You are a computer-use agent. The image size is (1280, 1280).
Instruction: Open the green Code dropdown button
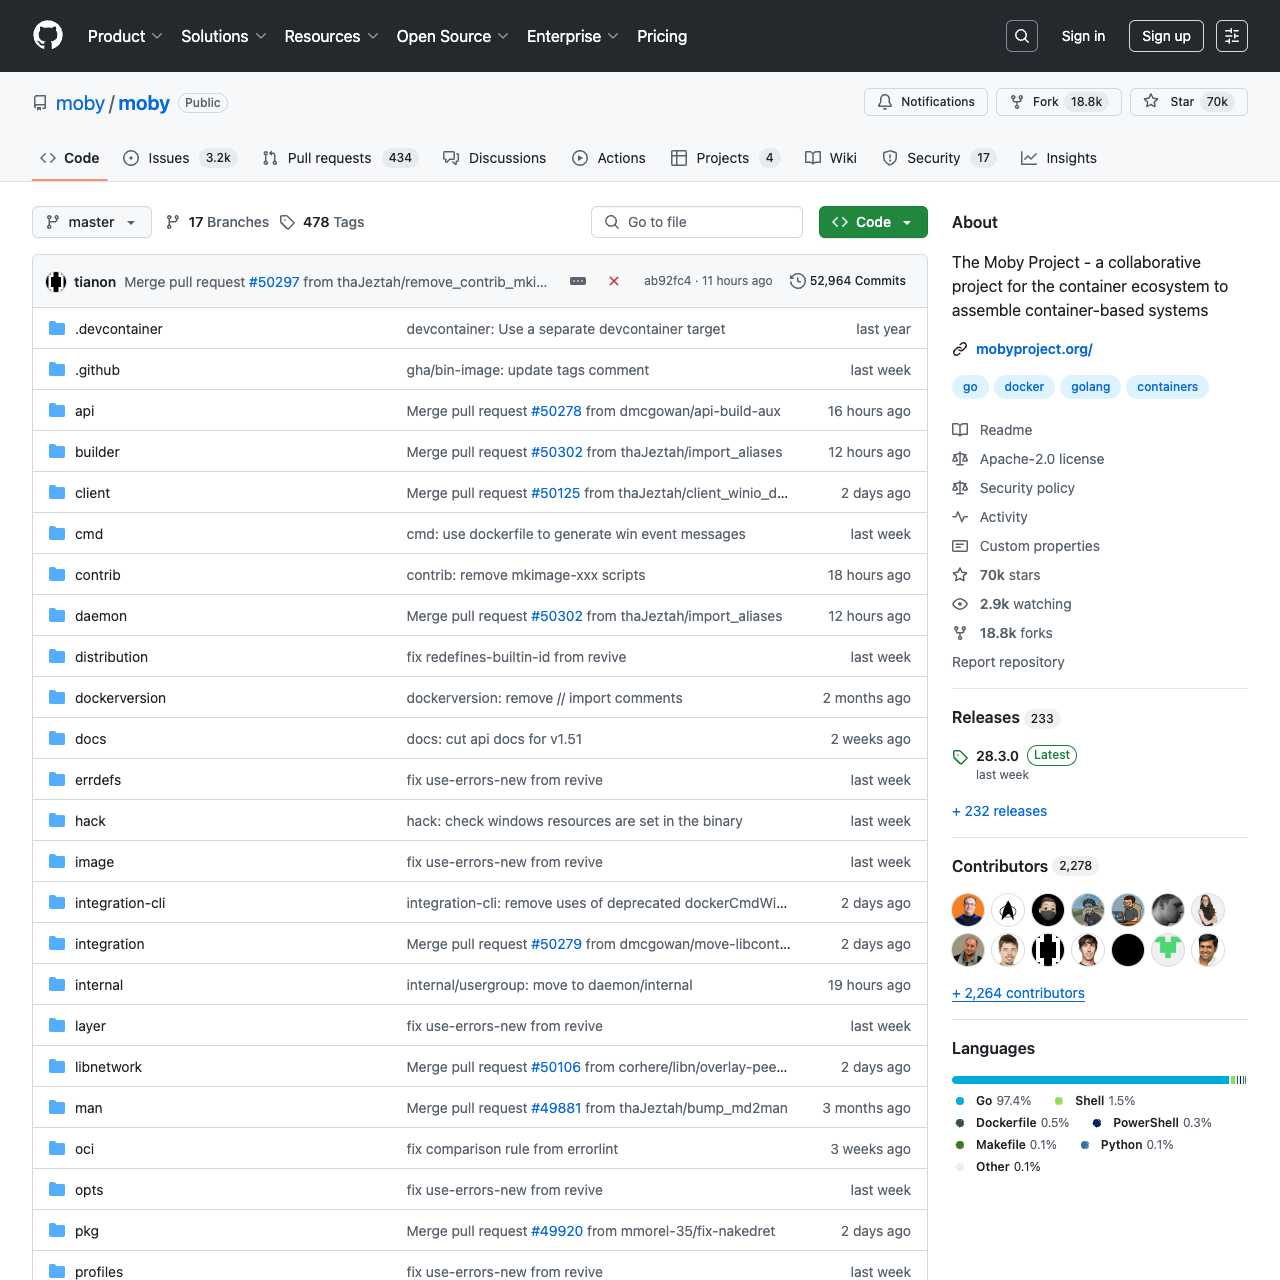click(873, 222)
